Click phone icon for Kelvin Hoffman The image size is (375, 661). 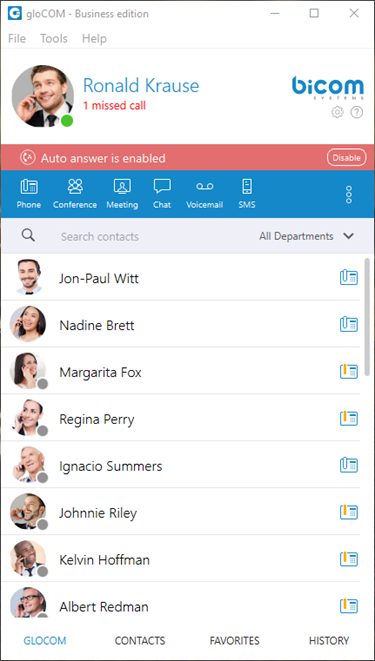pos(349,559)
